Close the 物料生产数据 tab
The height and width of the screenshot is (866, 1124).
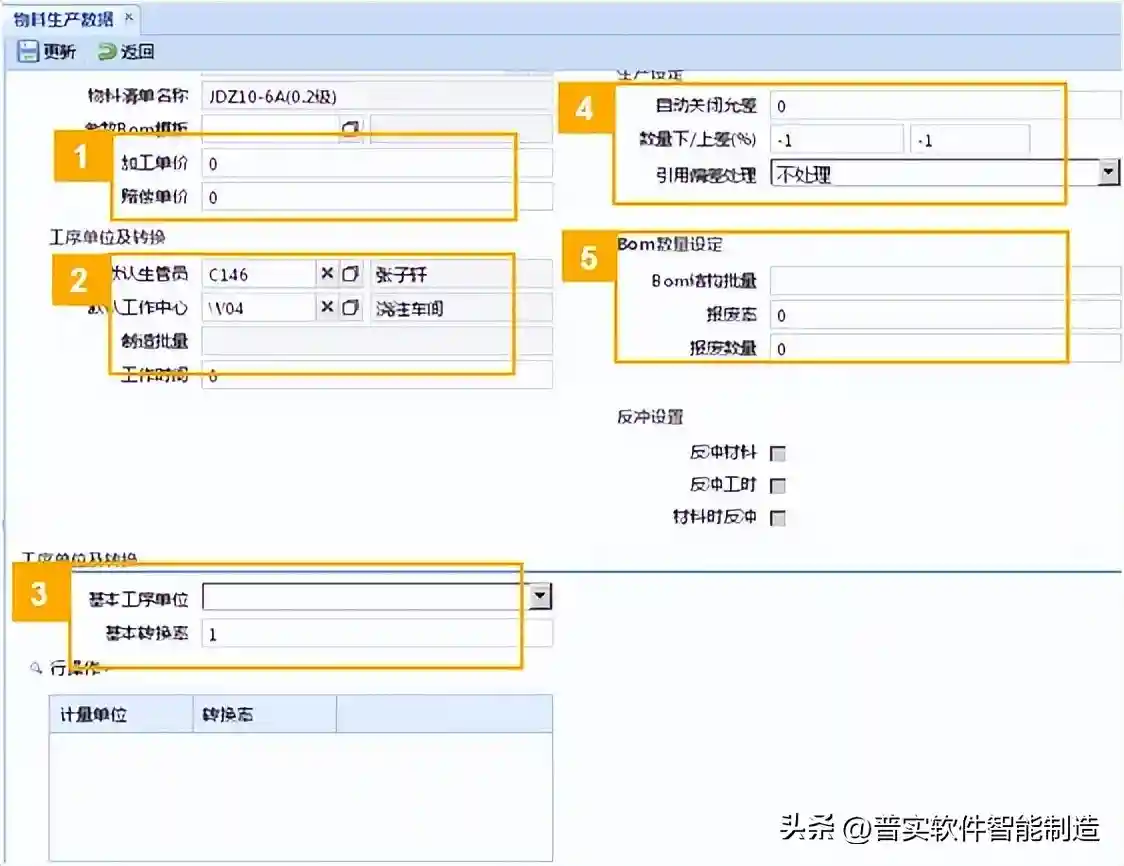128,18
